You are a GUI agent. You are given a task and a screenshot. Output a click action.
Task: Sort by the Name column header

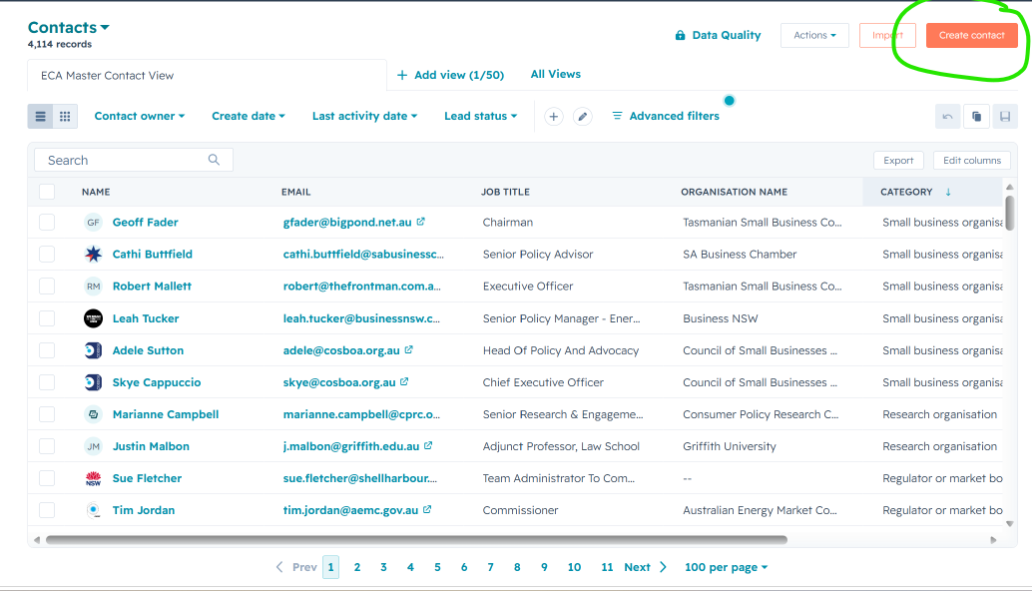[96, 192]
